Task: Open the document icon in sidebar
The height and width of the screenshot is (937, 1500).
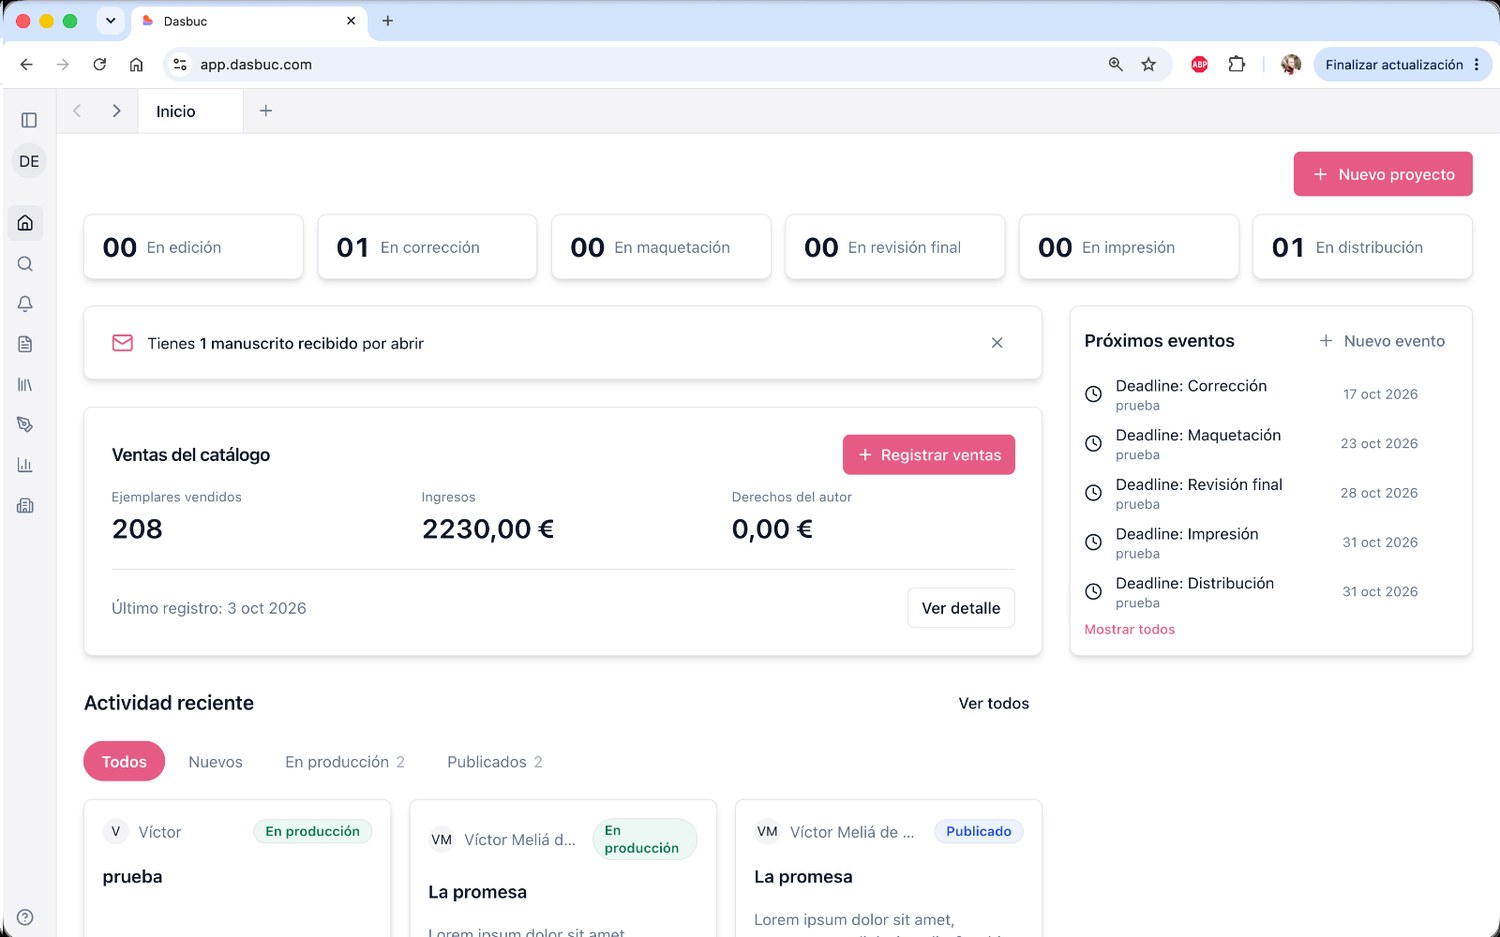Action: click(x=26, y=344)
